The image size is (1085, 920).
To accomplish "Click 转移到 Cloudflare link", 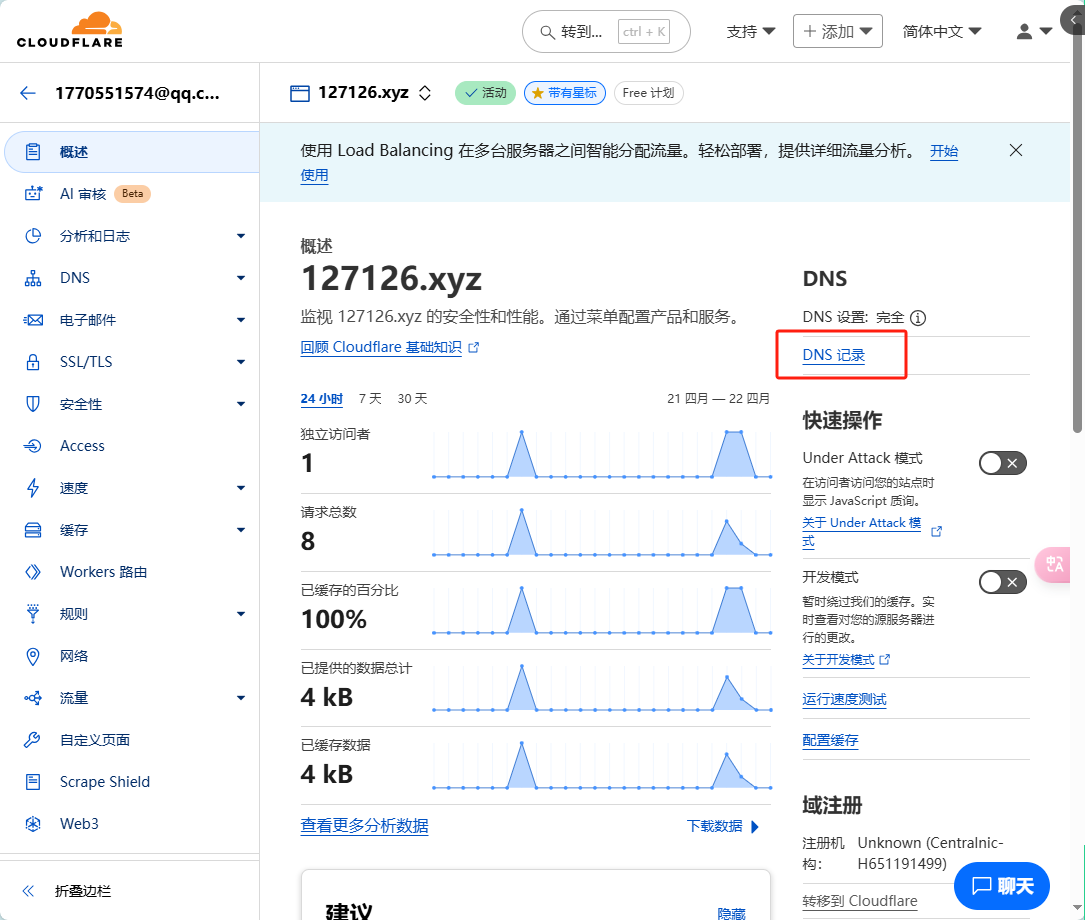I will point(859,901).
